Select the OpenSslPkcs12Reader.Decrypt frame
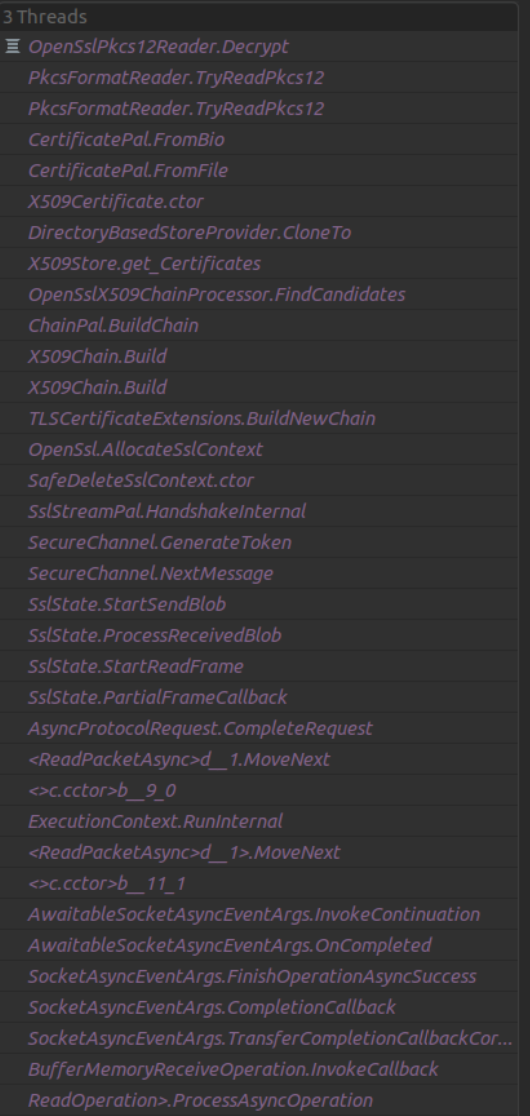 pos(259,46)
